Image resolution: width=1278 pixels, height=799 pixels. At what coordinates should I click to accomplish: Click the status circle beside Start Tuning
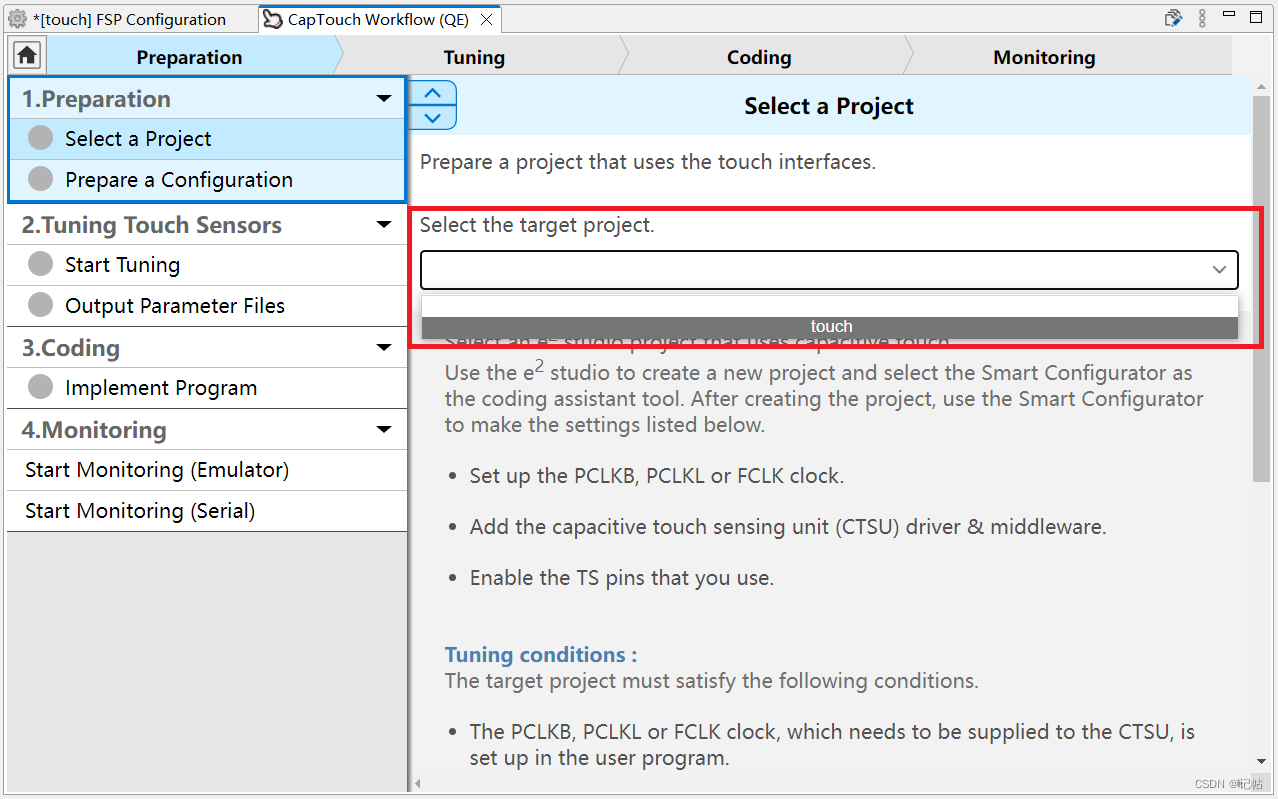coord(40,264)
